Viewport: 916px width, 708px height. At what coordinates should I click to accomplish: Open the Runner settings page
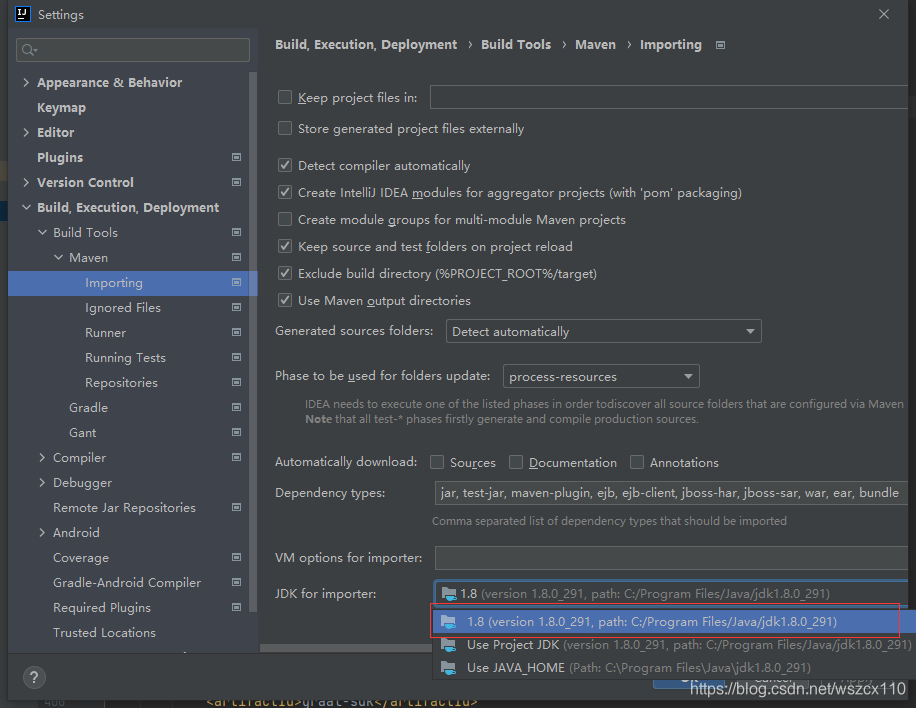[105, 332]
